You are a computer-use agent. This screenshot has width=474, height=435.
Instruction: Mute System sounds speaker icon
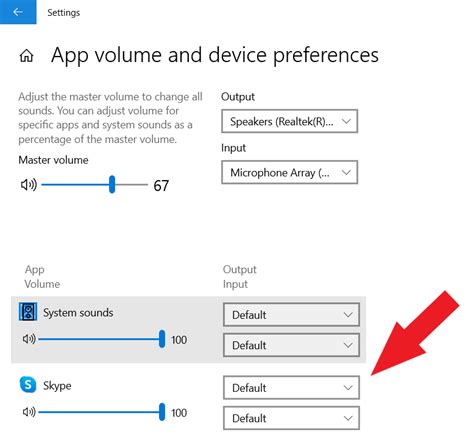coord(29,339)
